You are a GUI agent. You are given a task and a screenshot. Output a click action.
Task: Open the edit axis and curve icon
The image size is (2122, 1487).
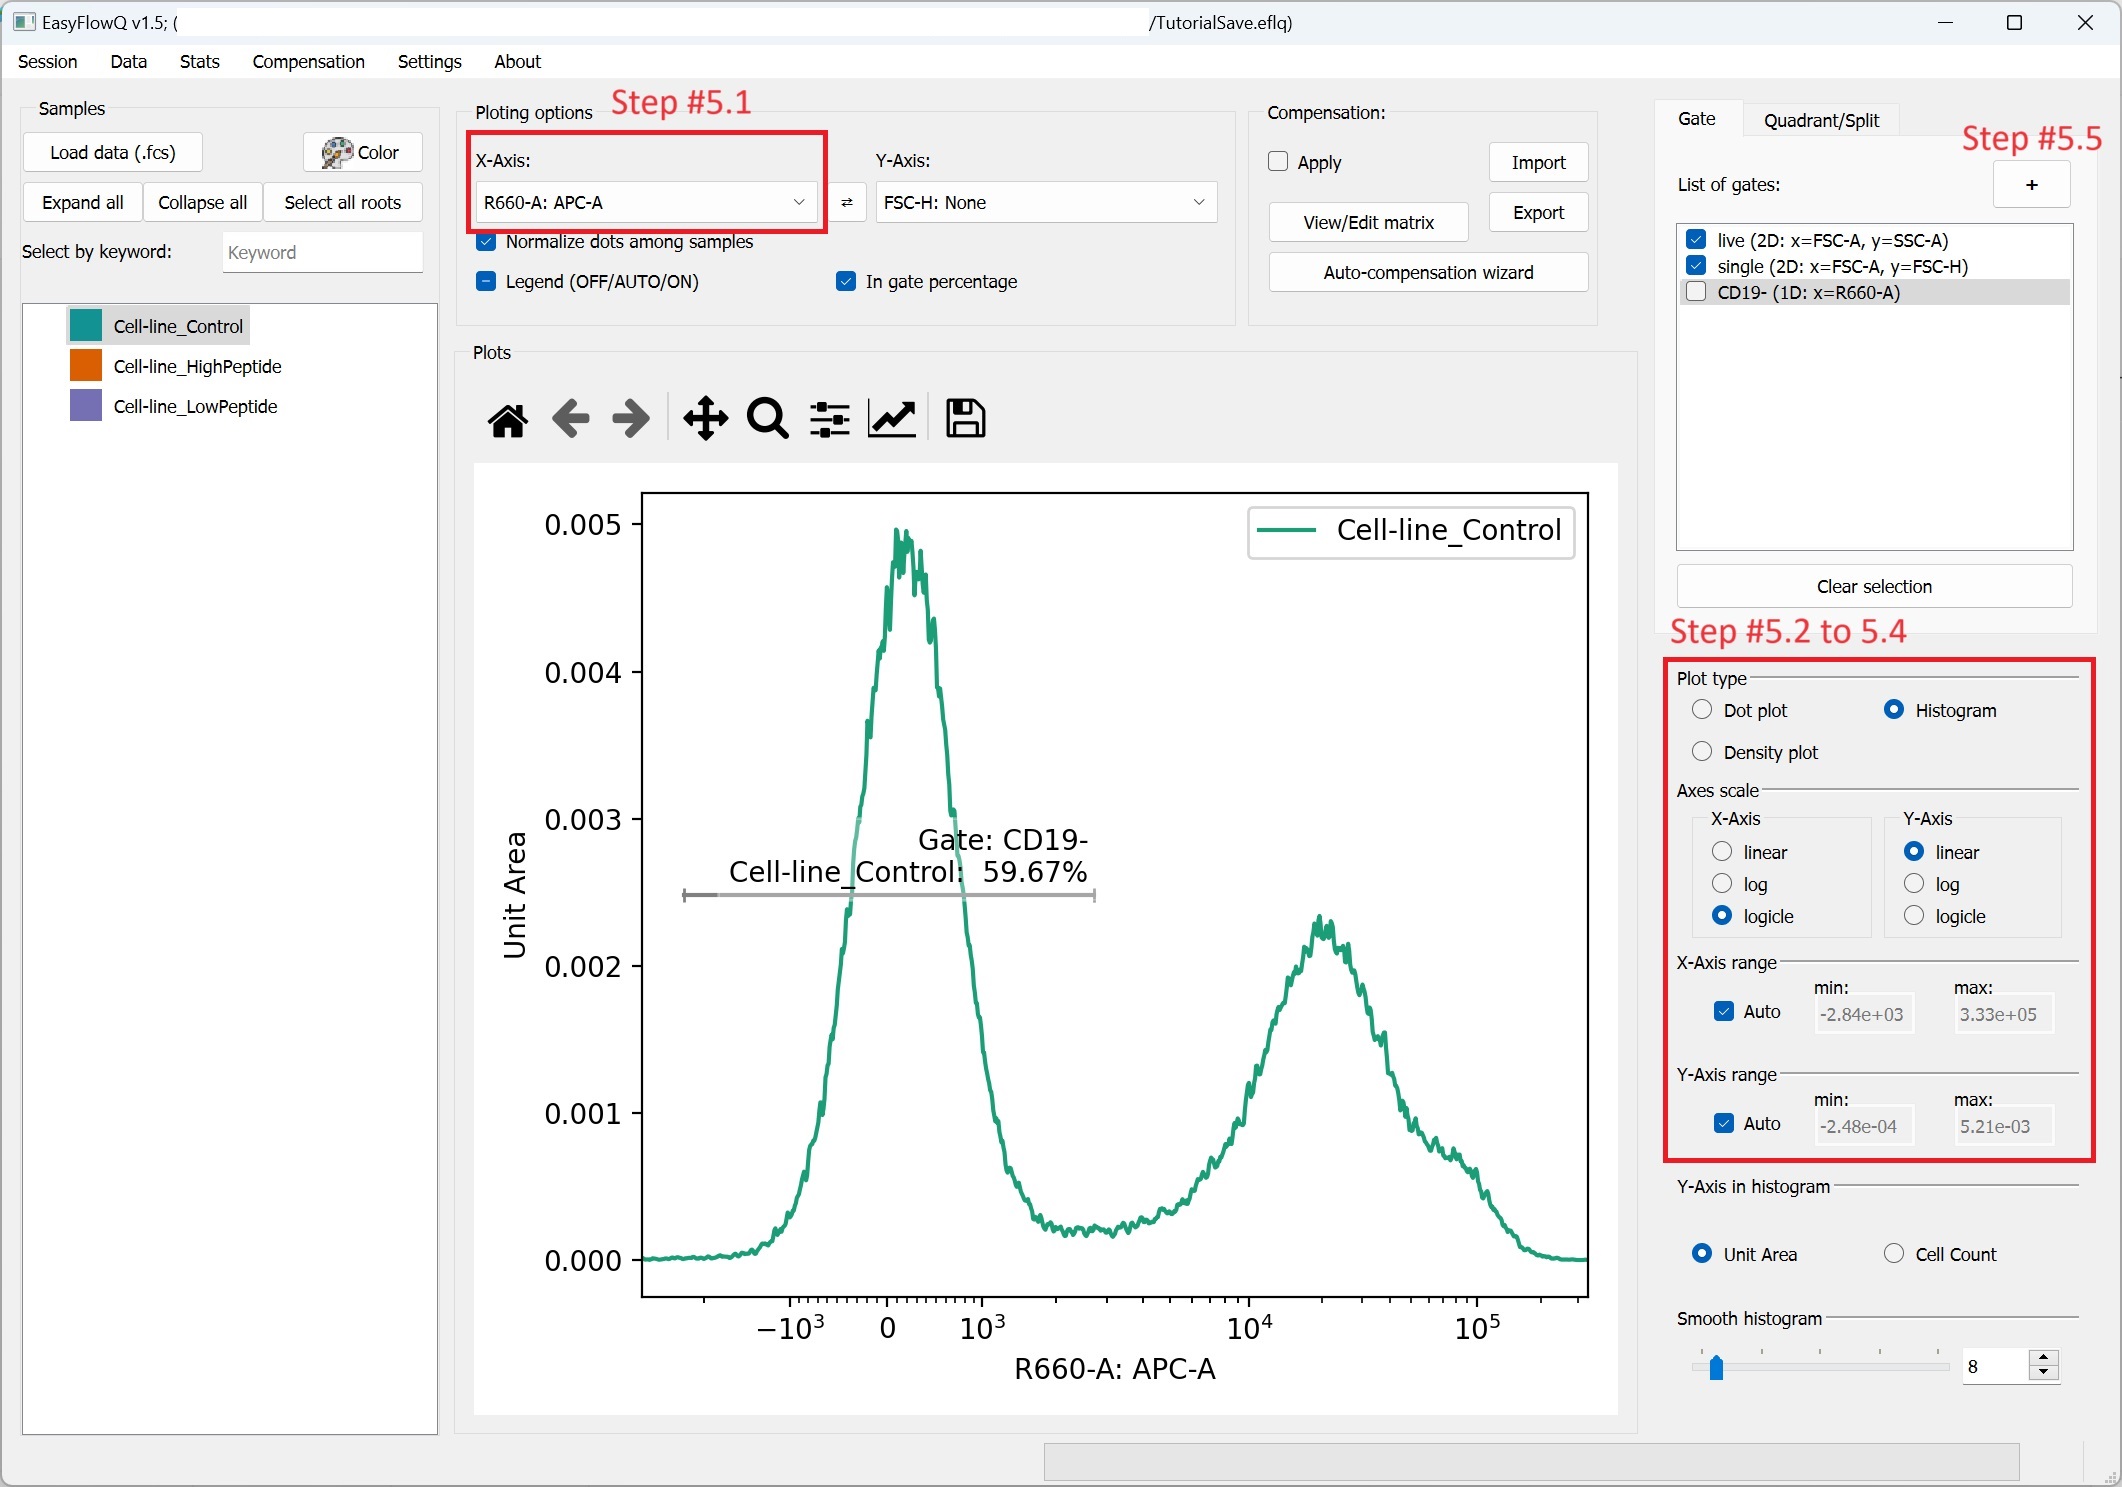coord(892,419)
